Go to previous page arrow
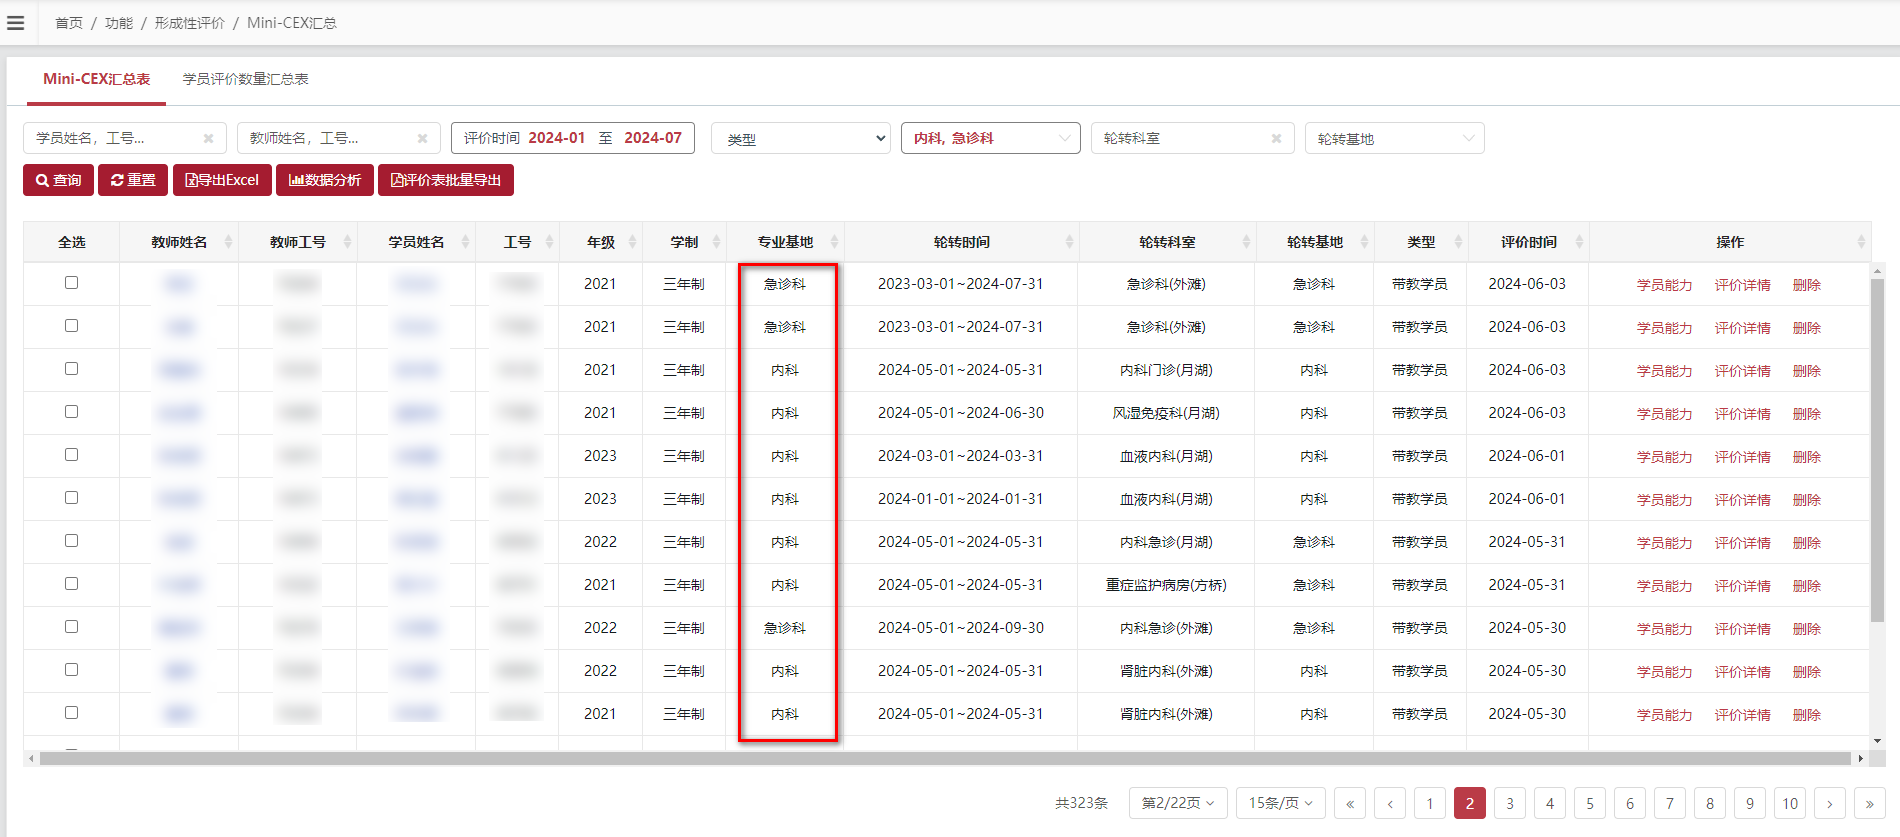Image resolution: width=1900 pixels, height=837 pixels. point(1390,803)
